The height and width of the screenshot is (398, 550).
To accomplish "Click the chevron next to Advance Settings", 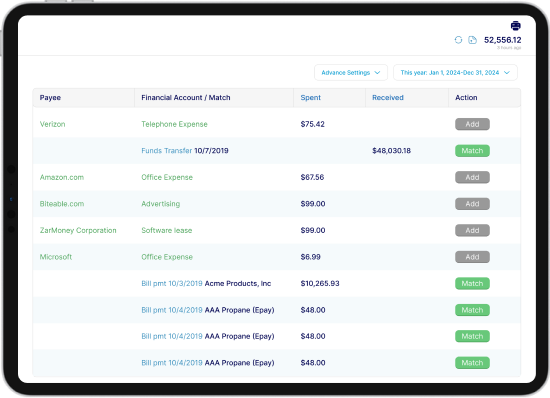I will coord(377,73).
